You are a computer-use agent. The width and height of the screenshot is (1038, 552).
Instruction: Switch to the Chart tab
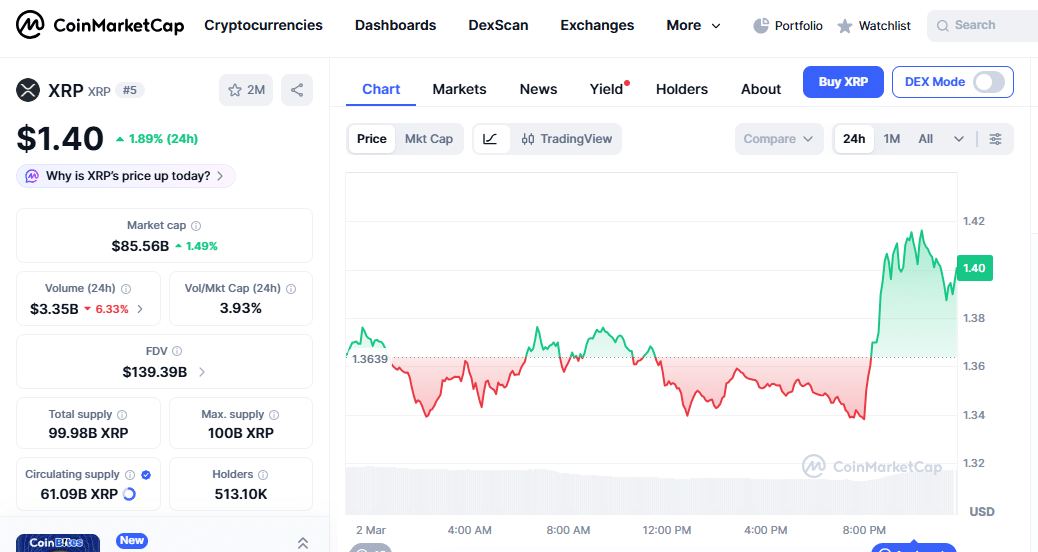coord(381,89)
